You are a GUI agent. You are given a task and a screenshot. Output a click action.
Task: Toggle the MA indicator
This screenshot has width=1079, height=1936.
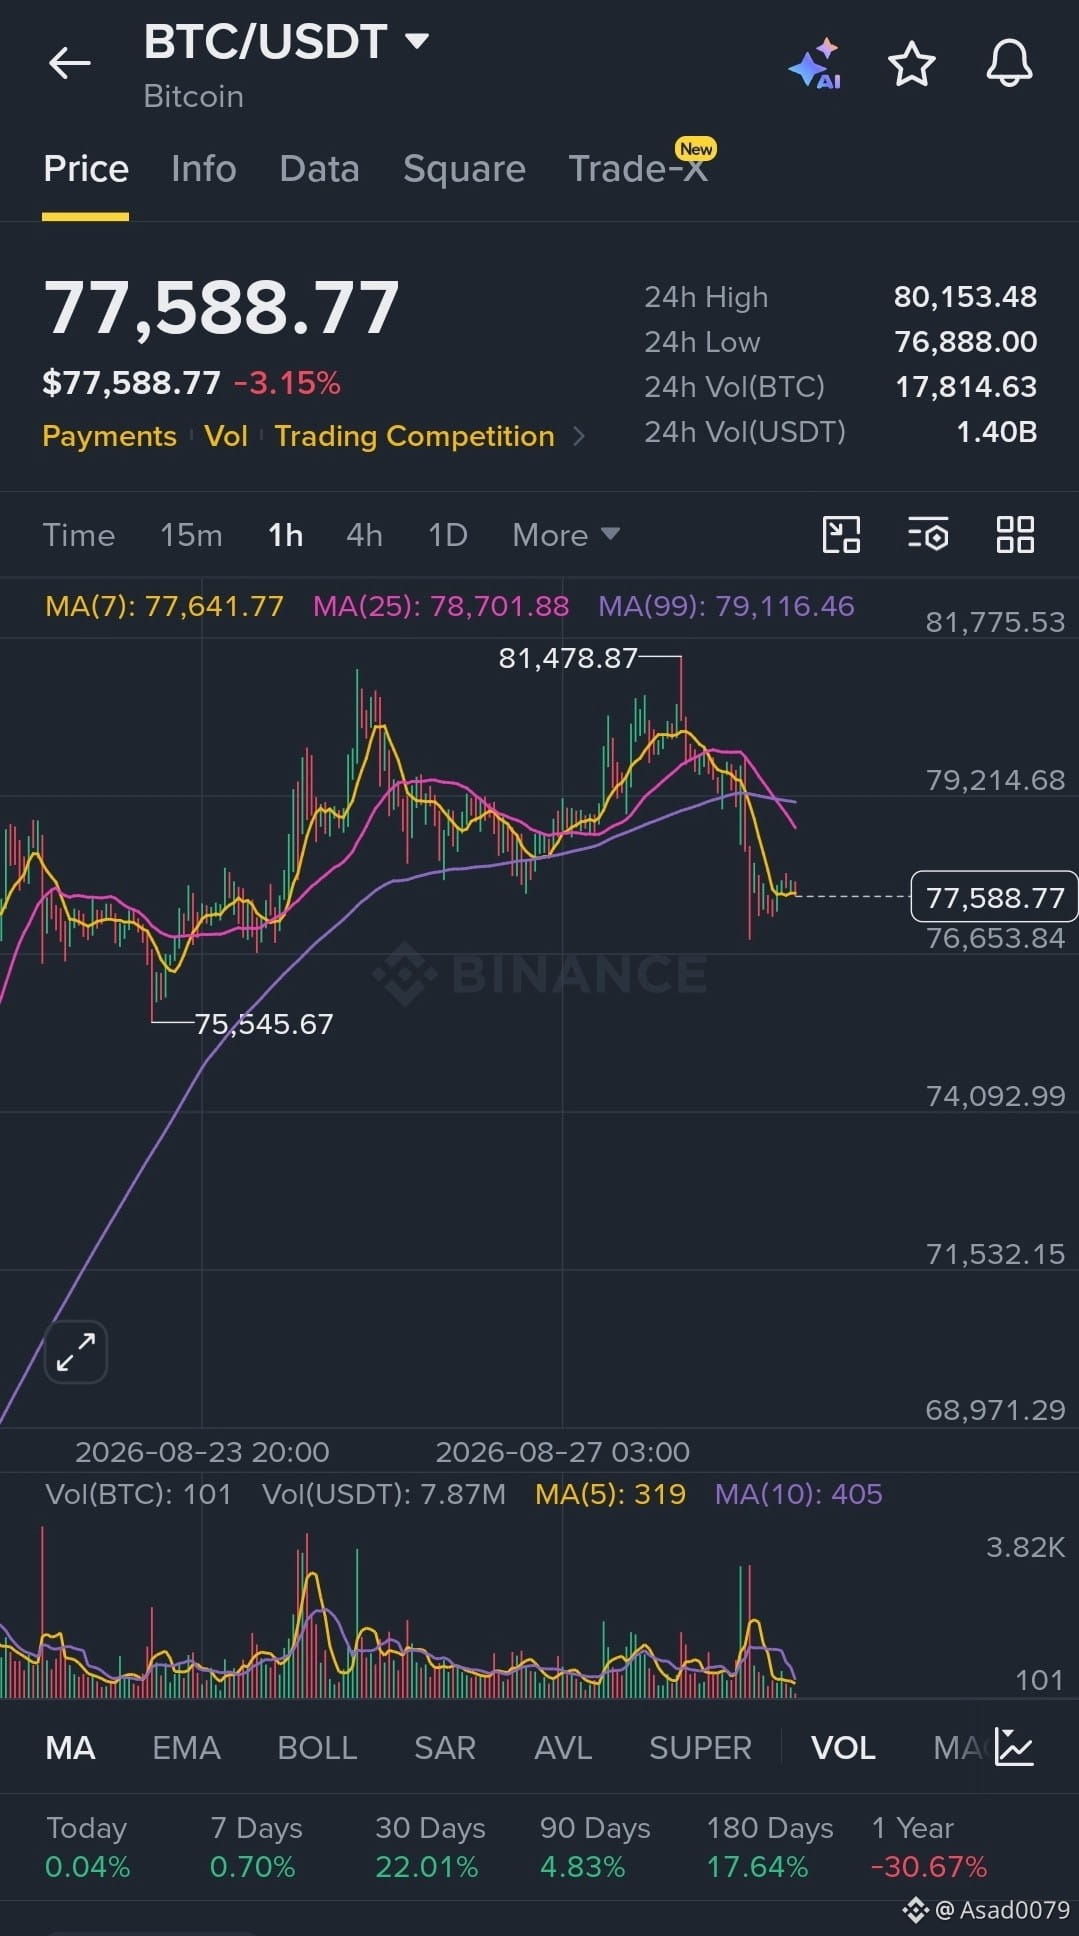[x=70, y=1748]
